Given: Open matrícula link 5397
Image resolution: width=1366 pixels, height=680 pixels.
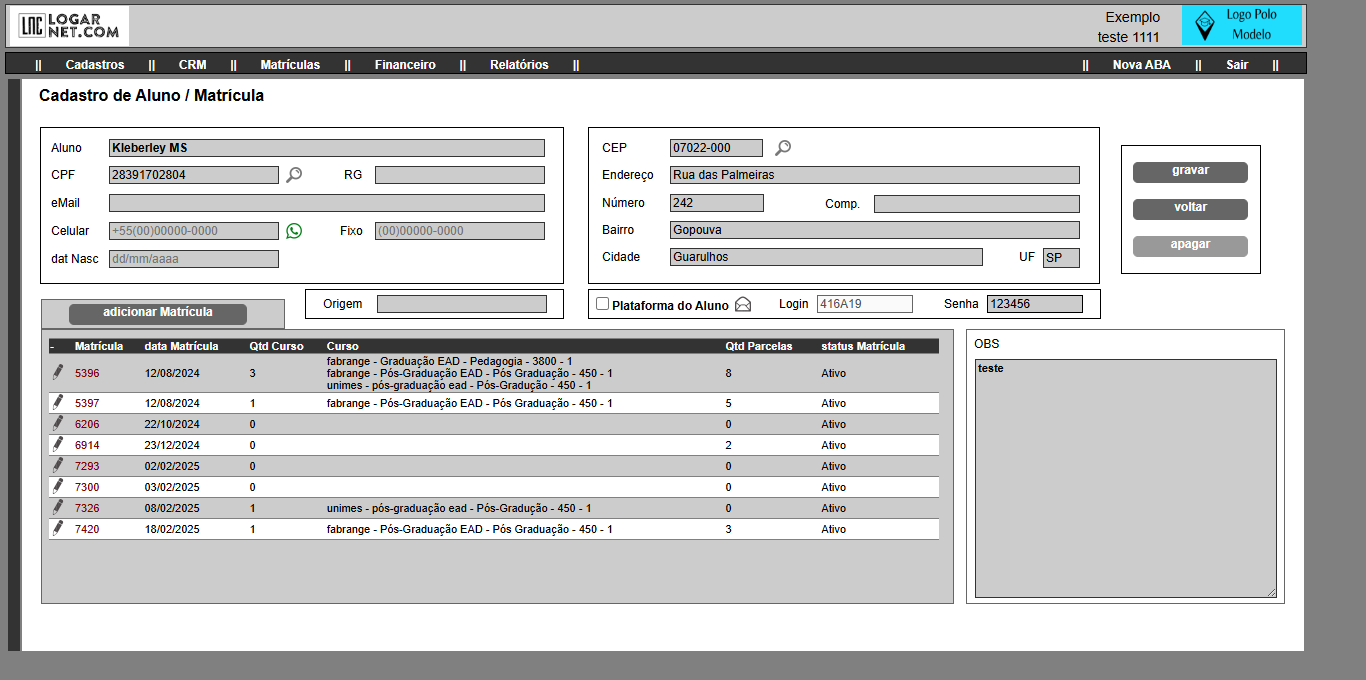Looking at the screenshot, I should click(87, 404).
